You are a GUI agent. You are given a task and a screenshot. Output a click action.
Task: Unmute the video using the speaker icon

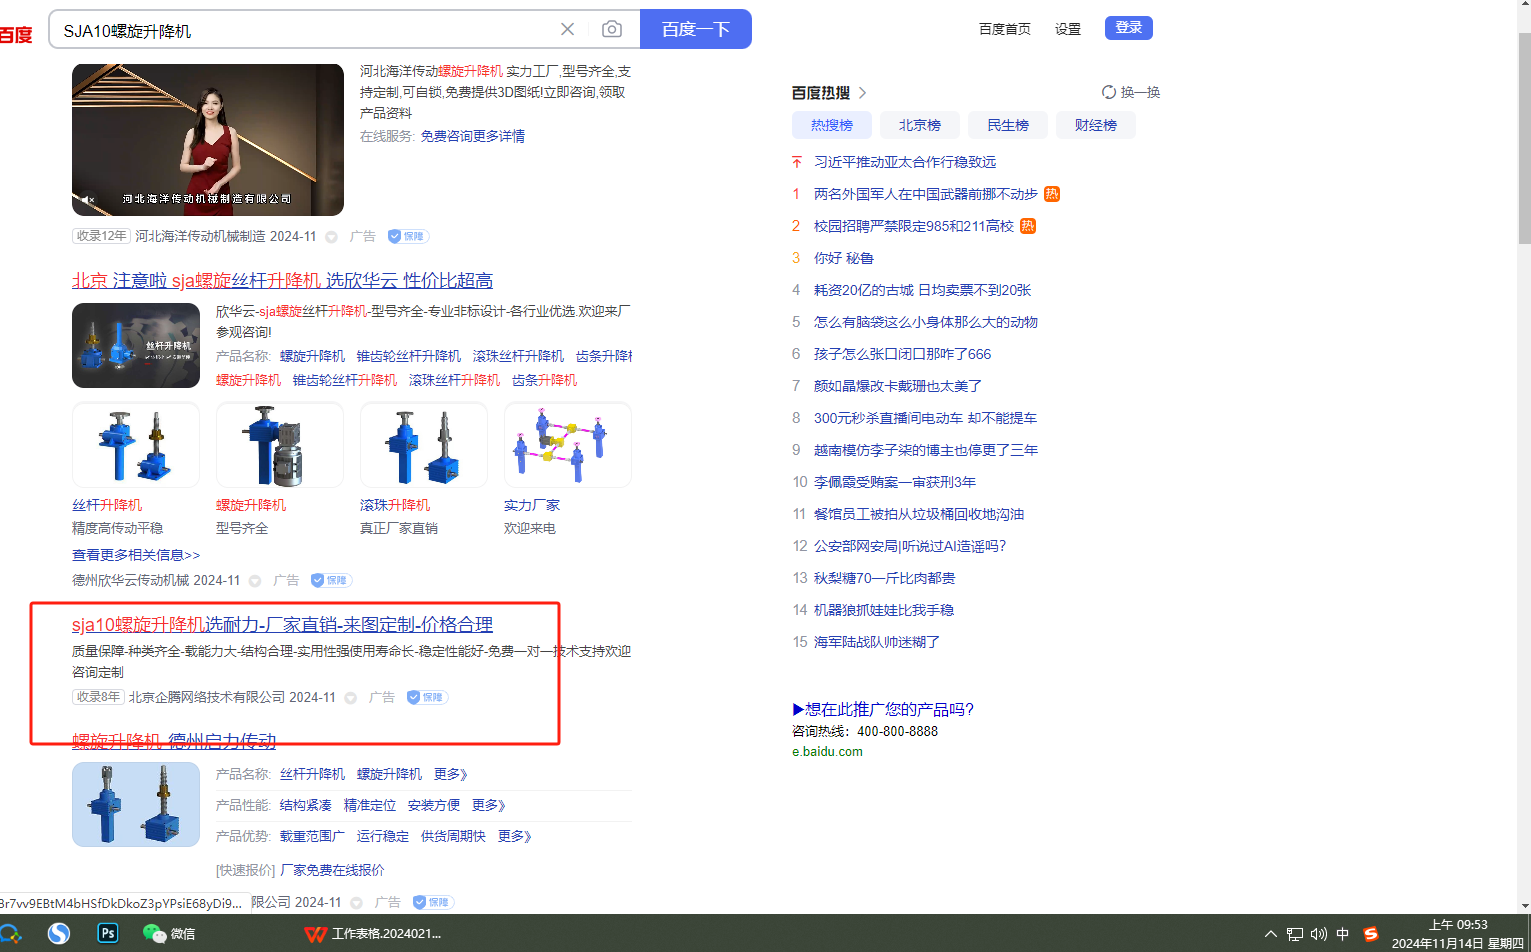point(87,200)
